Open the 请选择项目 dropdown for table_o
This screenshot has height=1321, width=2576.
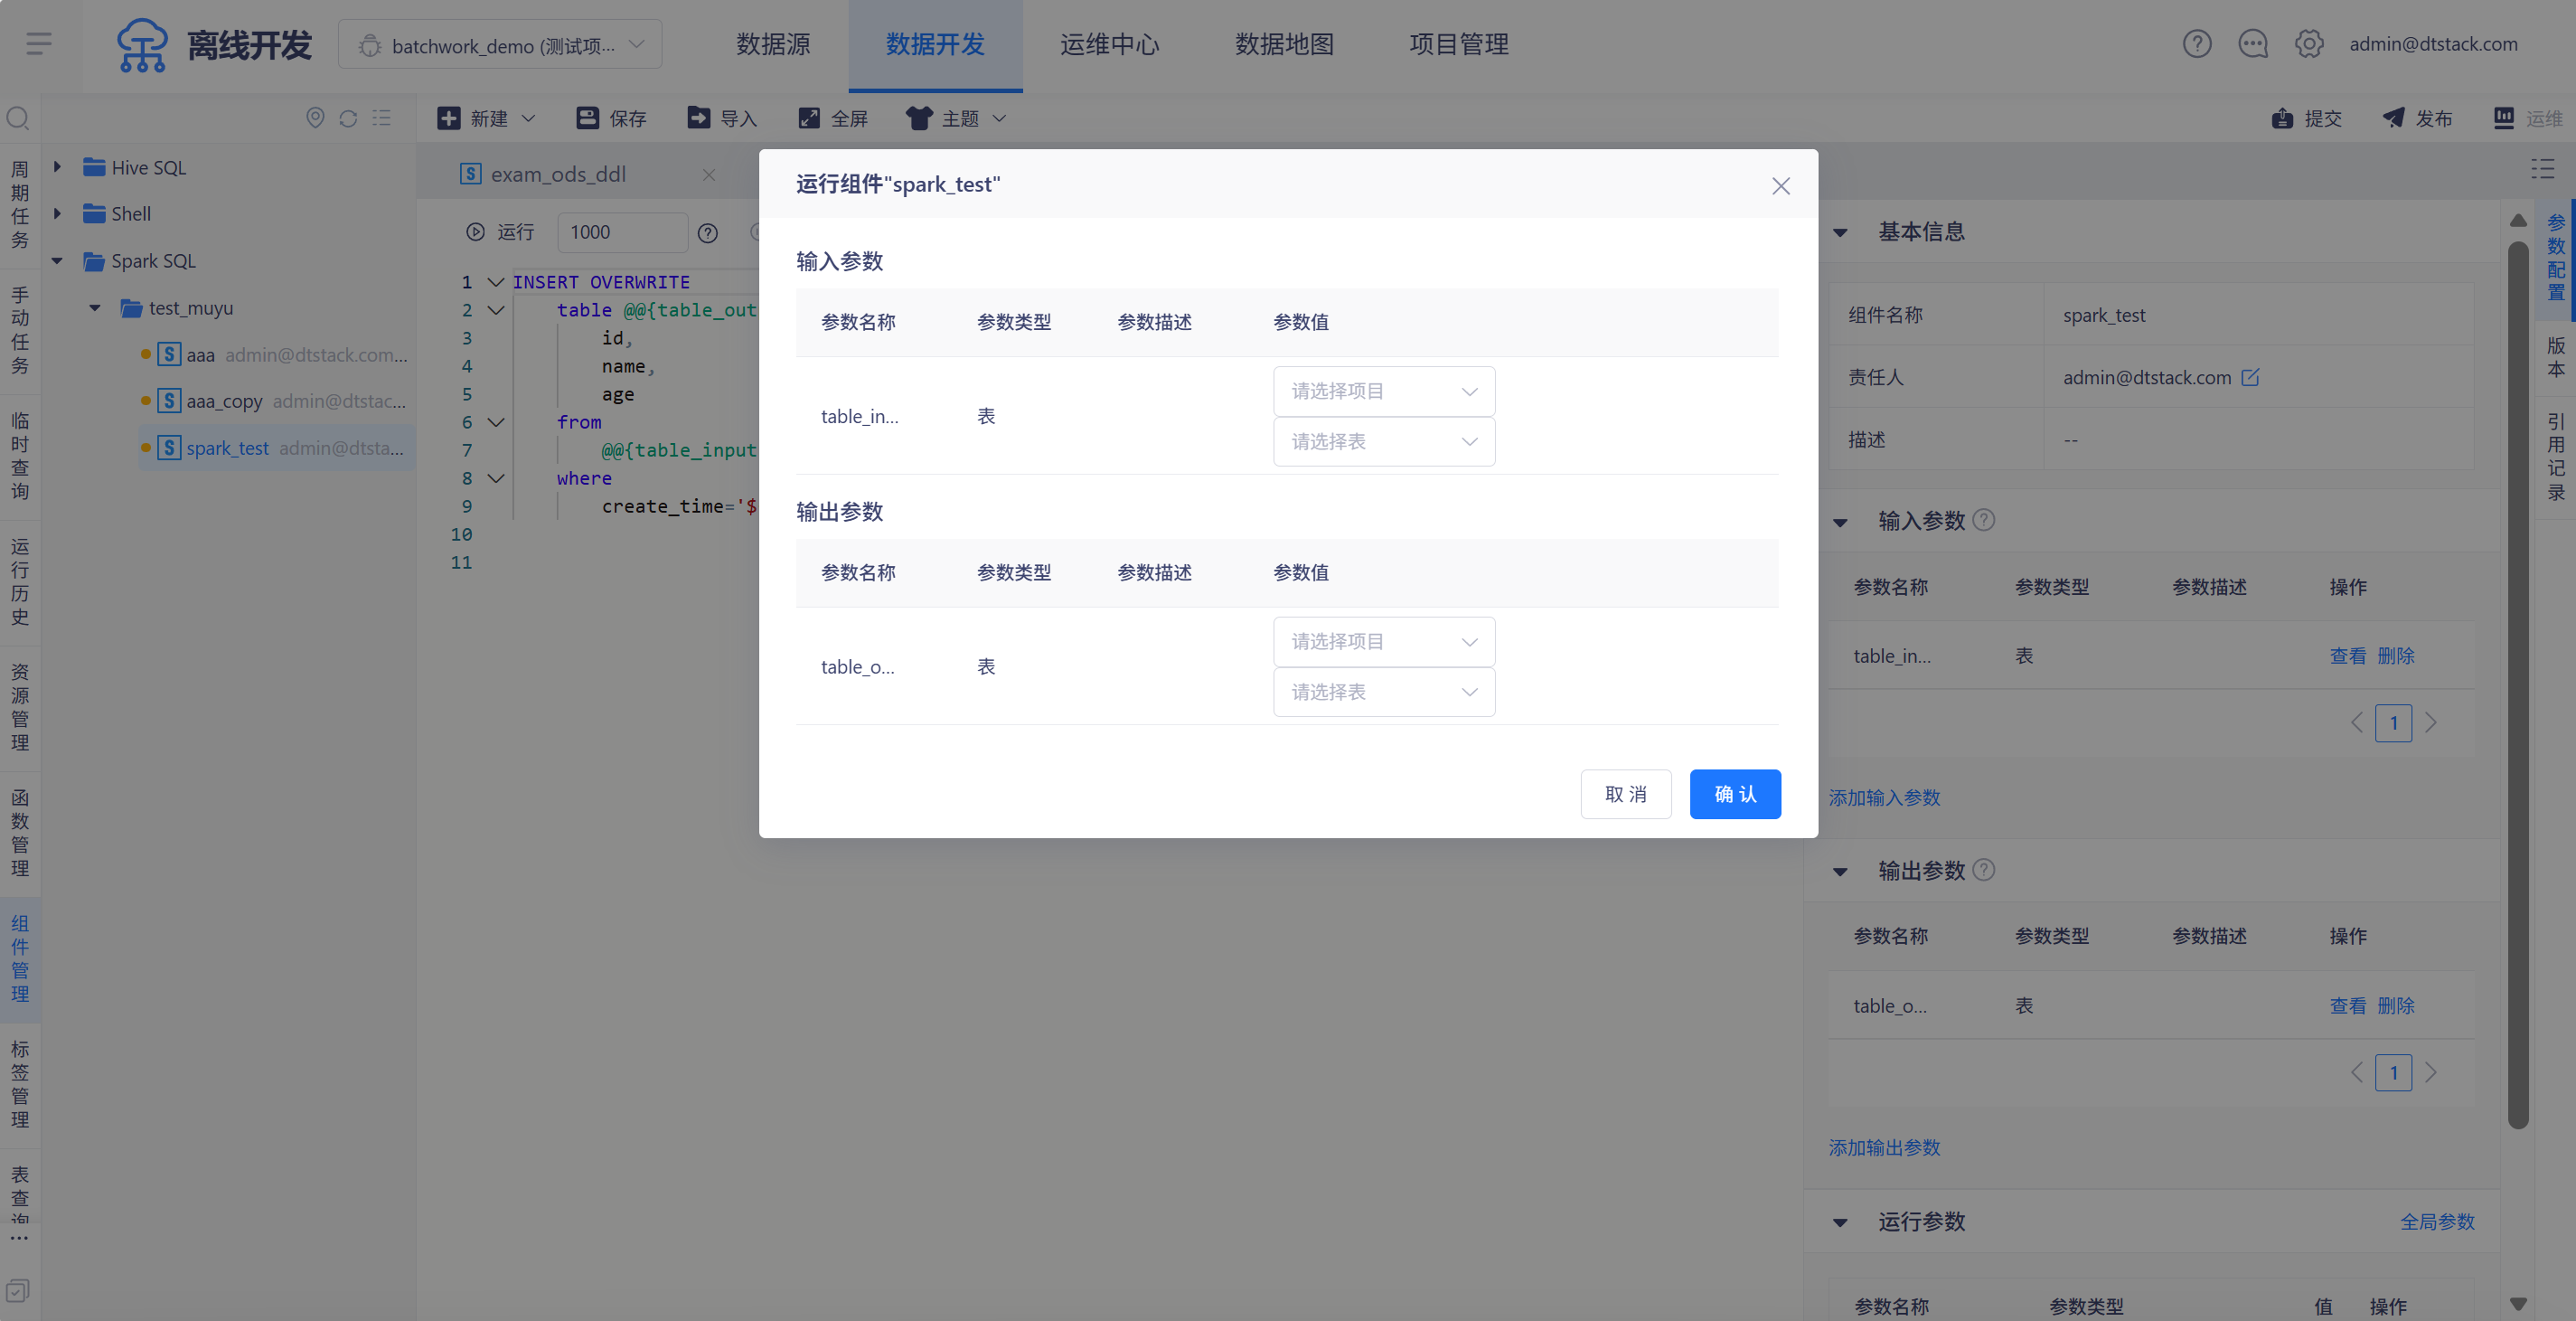pyautogui.click(x=1383, y=641)
